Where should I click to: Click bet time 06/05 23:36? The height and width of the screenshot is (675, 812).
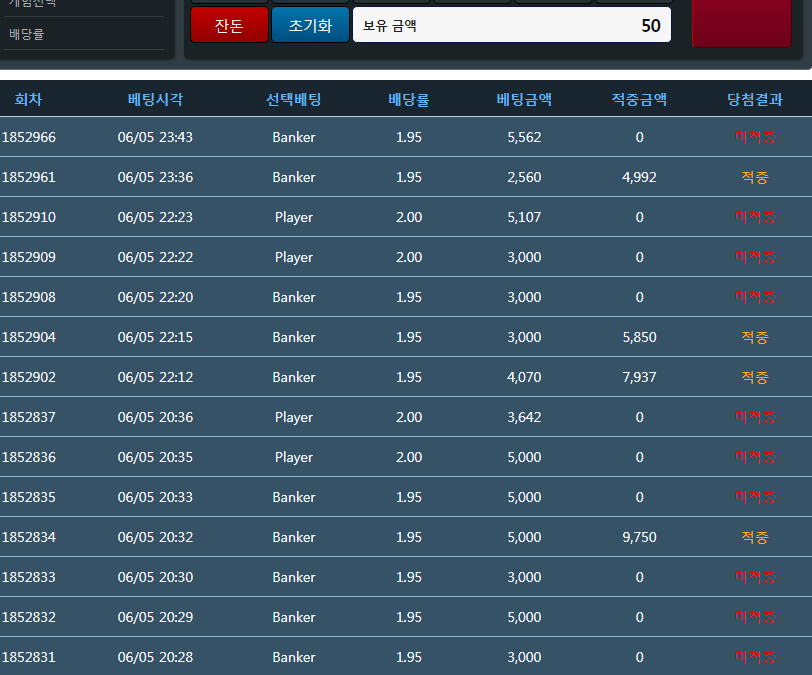[x=155, y=177]
